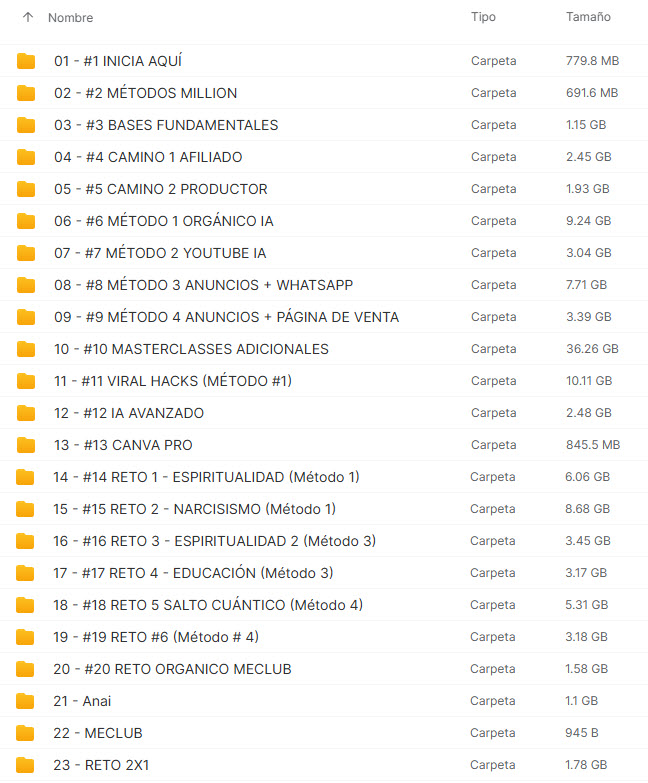Click folder icon for 08 - #8 MÉTODO 3 ANUNCIOS + WHATSAPP

26,285
